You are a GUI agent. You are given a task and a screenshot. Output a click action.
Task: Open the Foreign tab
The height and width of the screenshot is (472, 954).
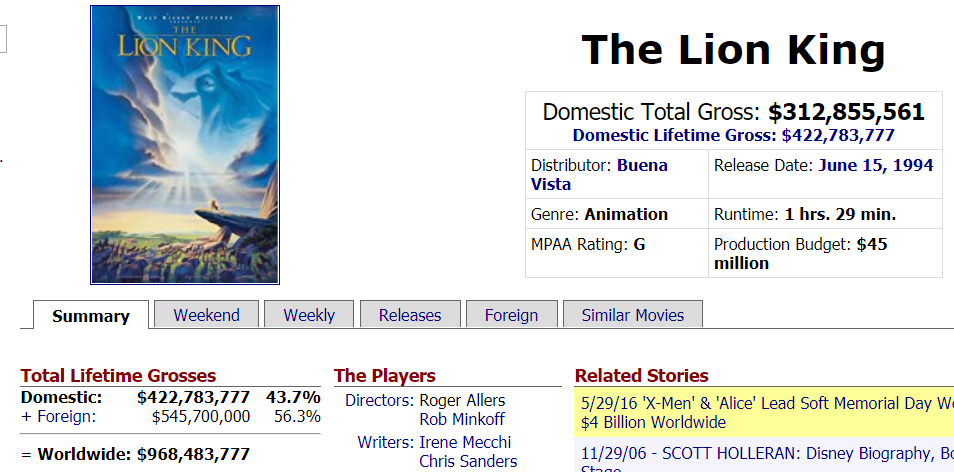(512, 314)
